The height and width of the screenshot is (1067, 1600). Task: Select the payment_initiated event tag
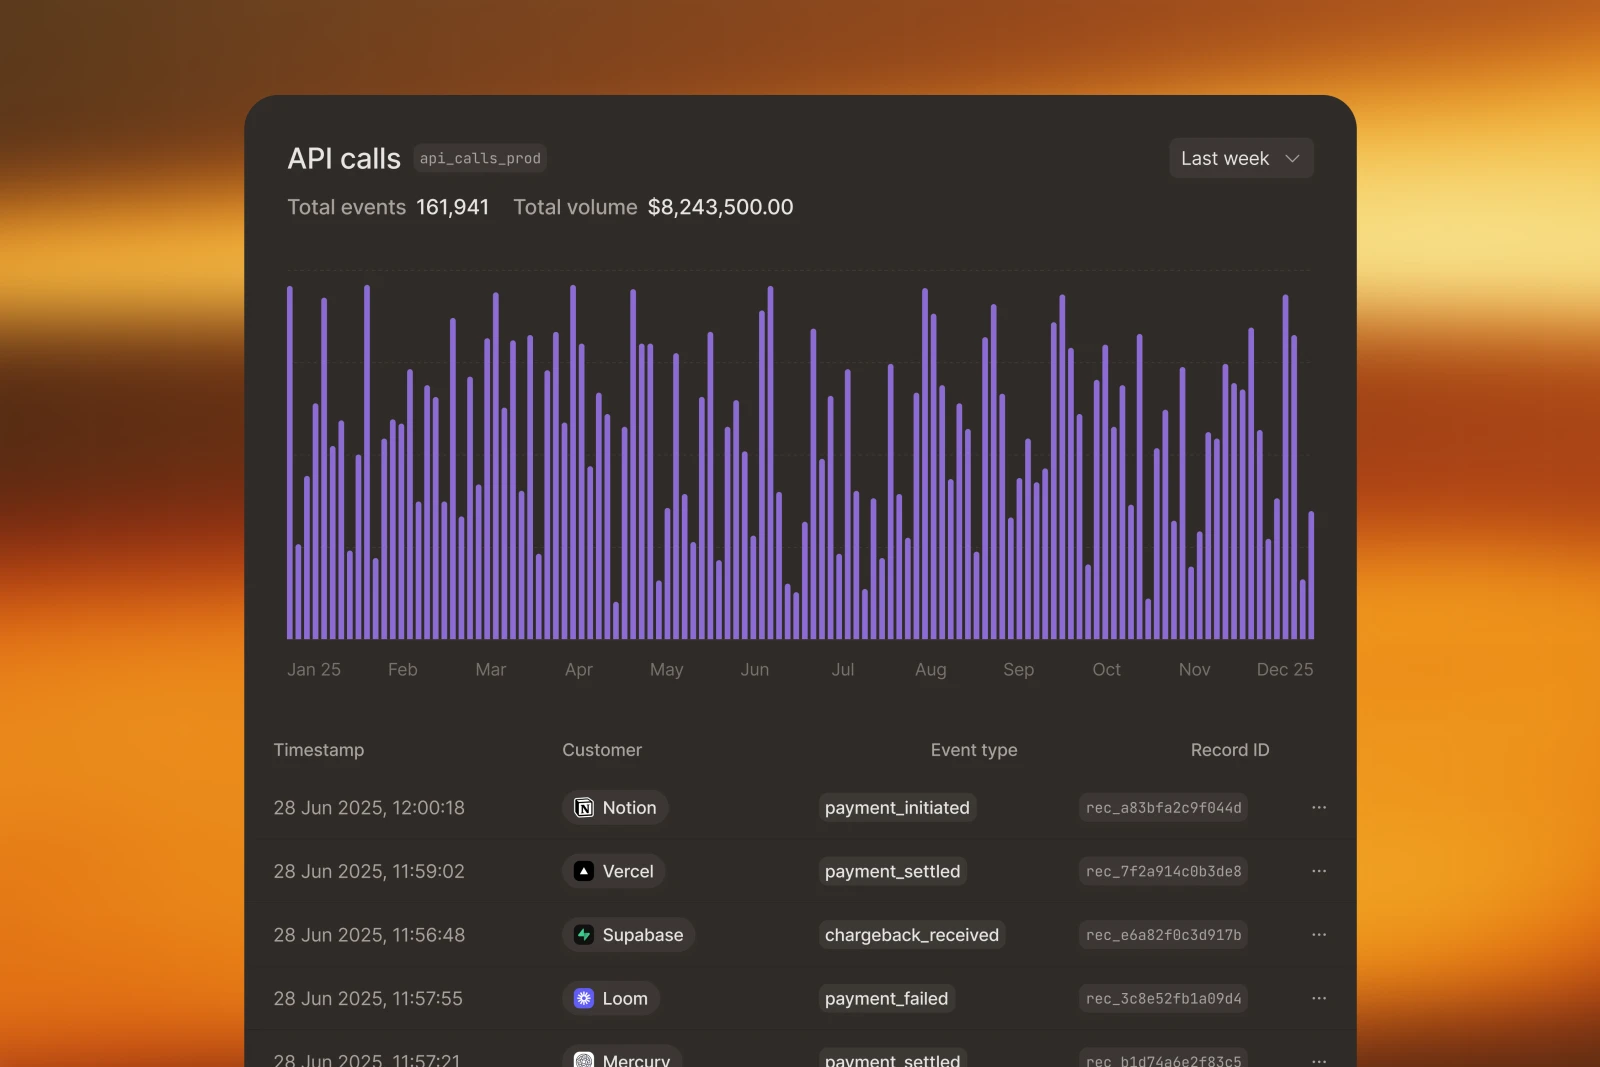[x=897, y=807]
